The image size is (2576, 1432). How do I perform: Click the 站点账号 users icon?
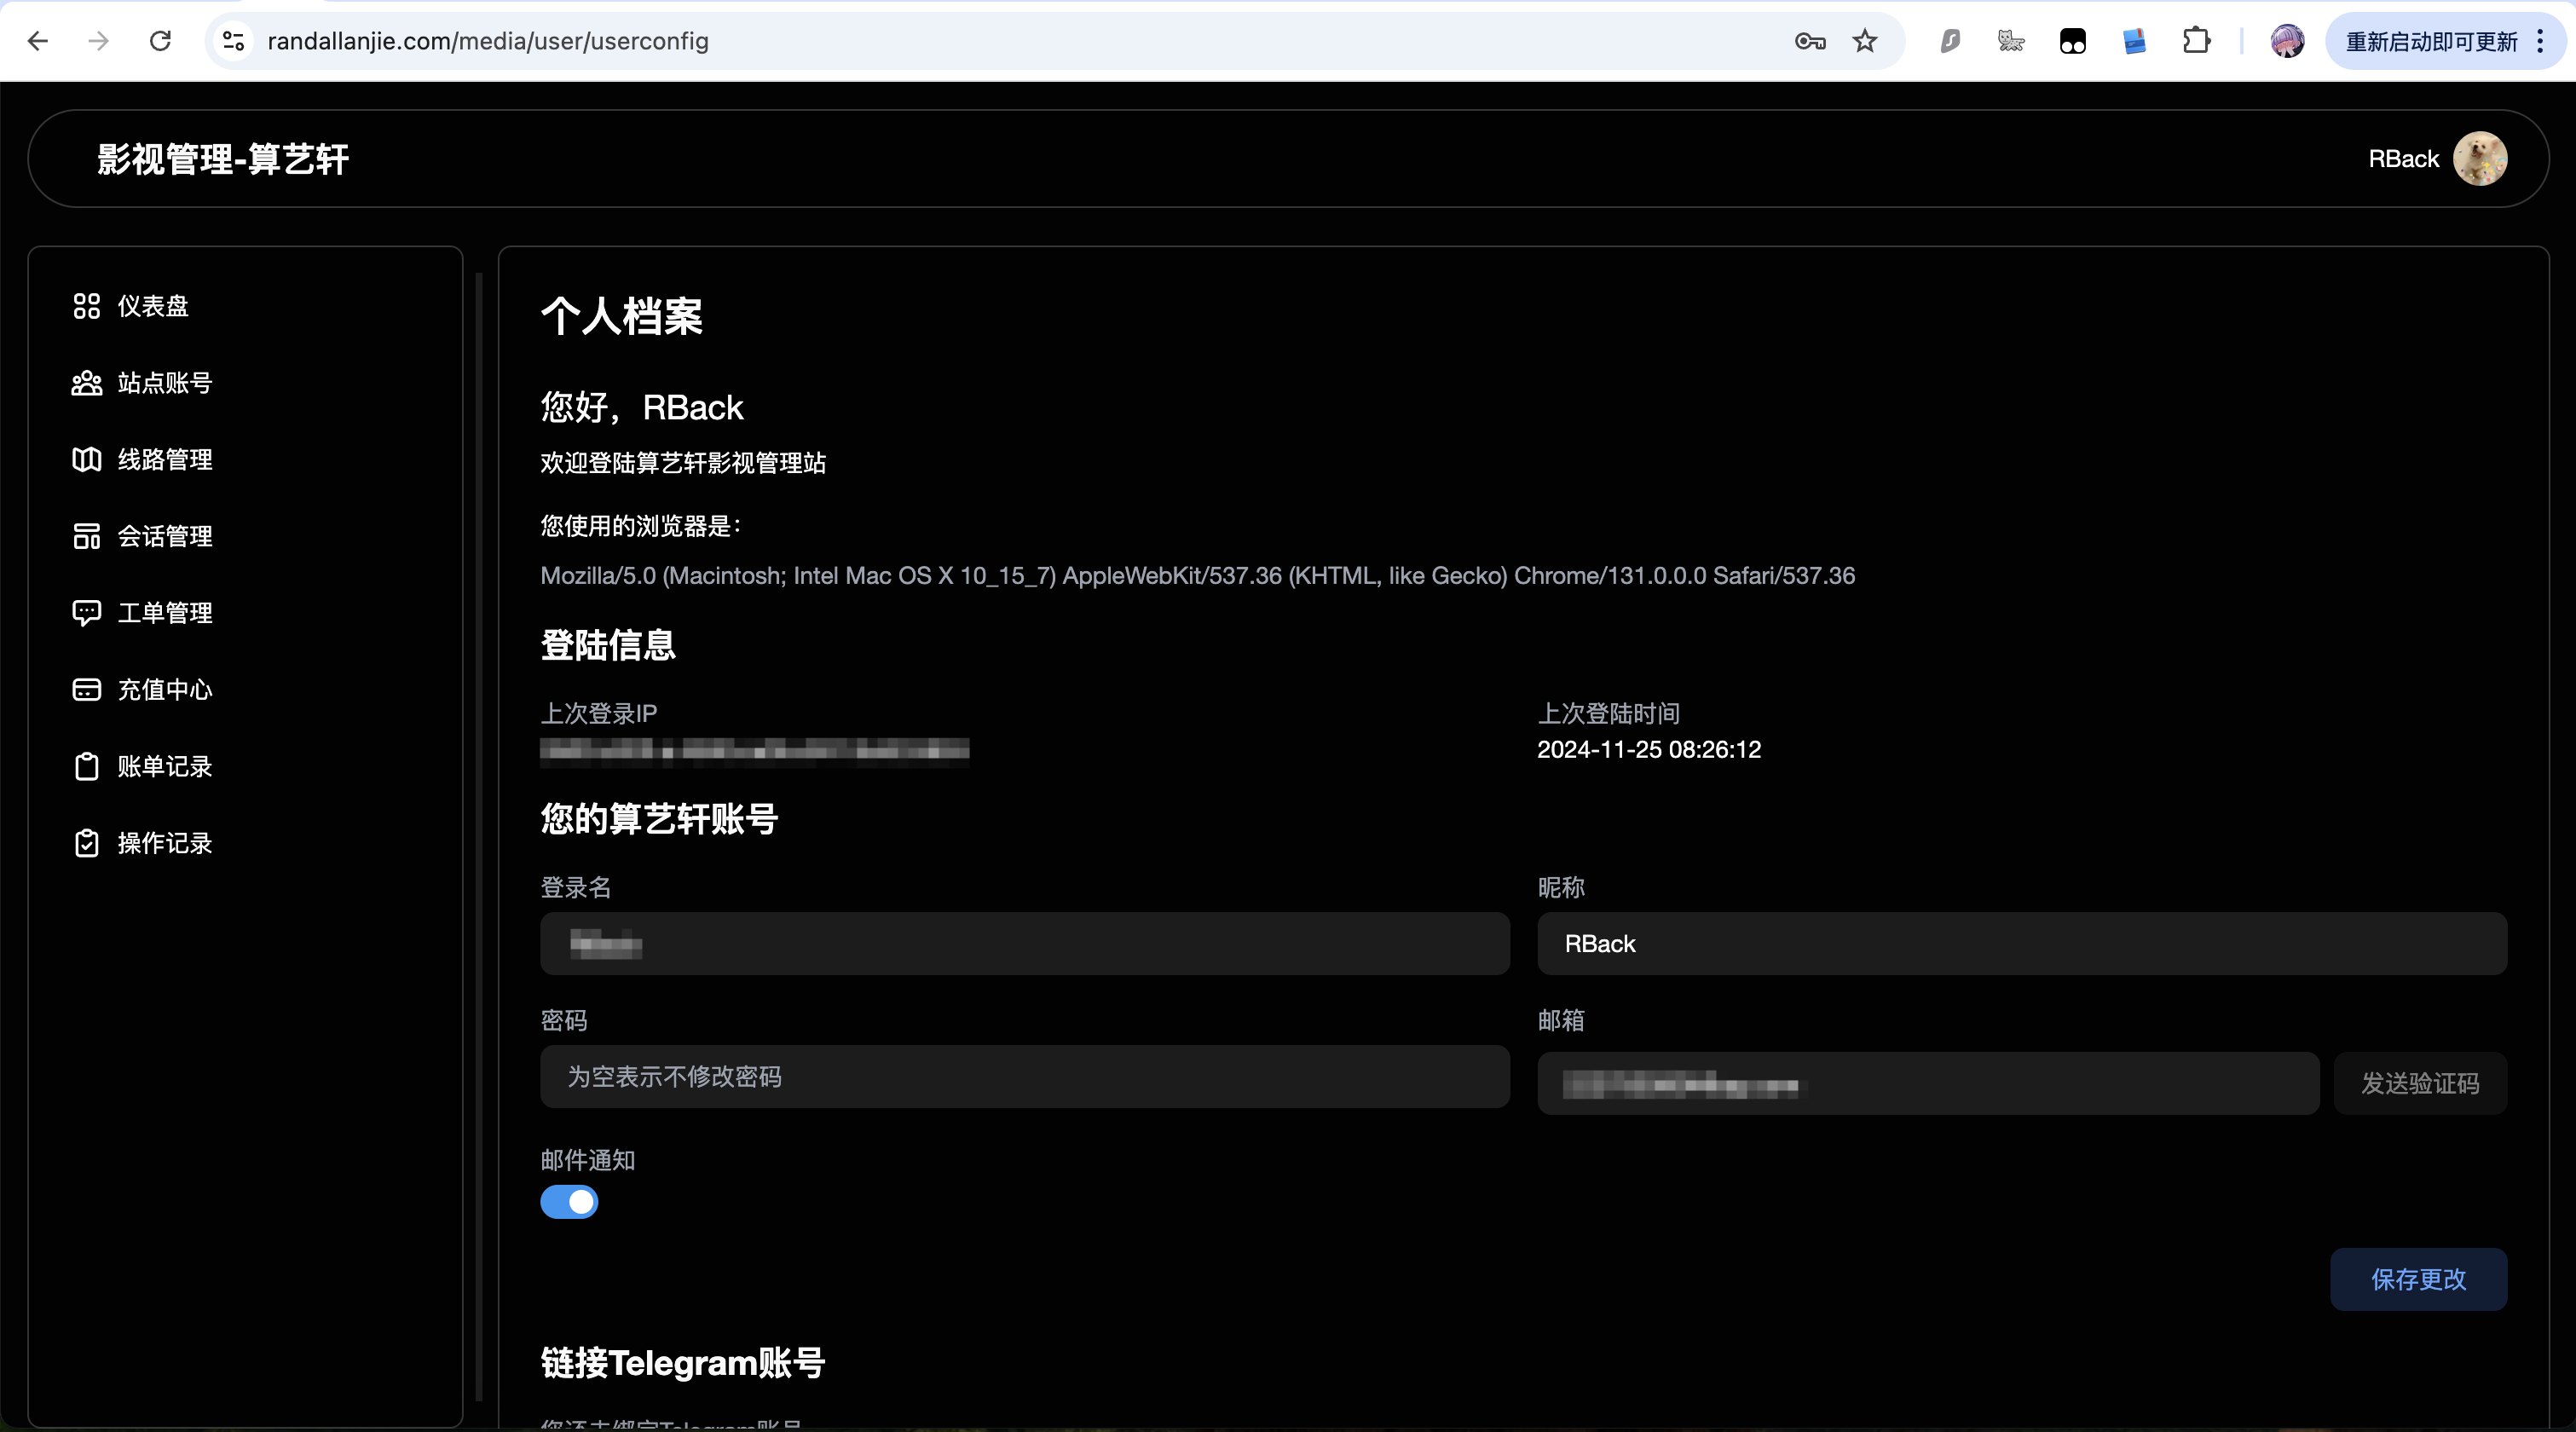87,383
